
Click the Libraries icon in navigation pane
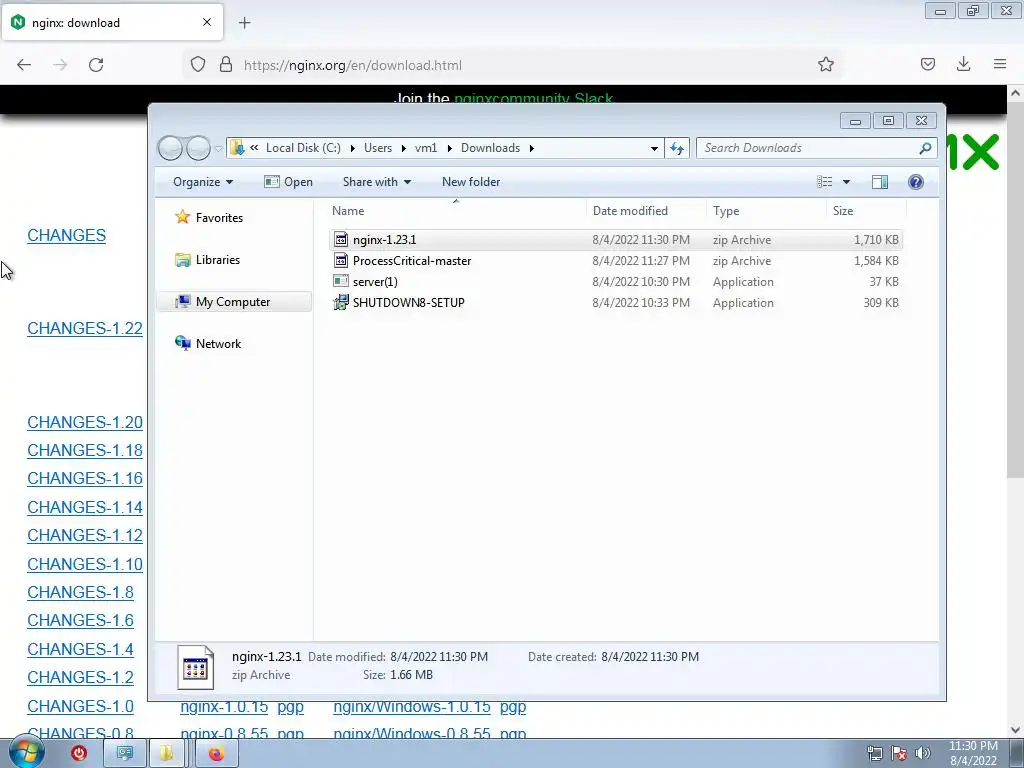click(182, 260)
